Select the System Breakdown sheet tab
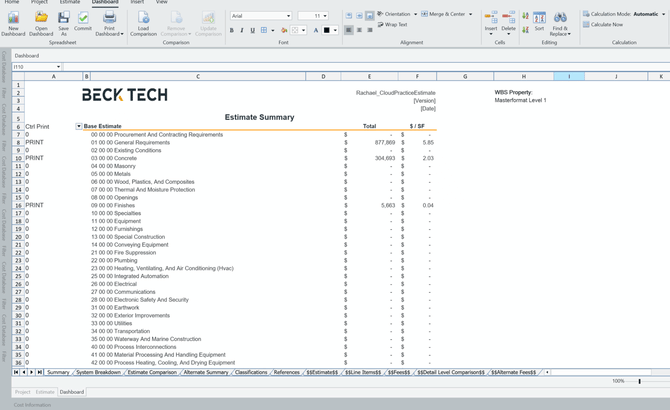The height and width of the screenshot is (410, 670). tap(98, 372)
